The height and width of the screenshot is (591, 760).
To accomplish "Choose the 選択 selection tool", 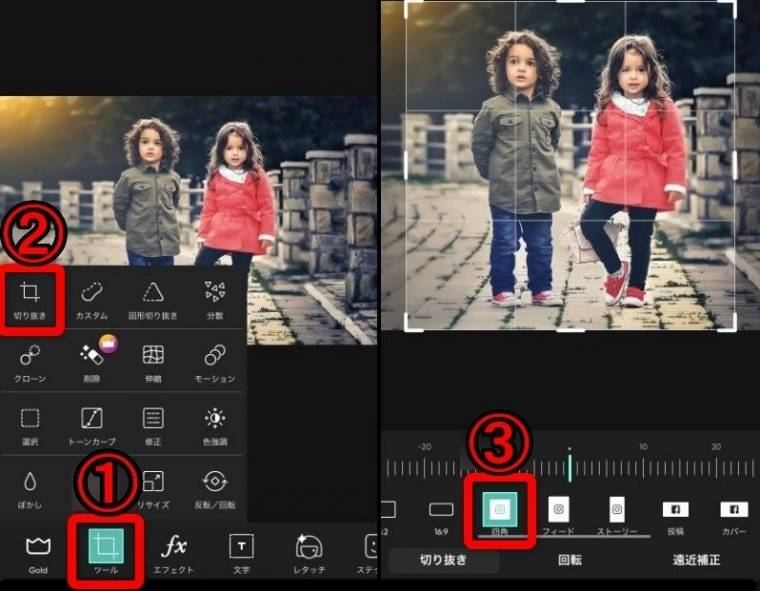I will coord(30,426).
